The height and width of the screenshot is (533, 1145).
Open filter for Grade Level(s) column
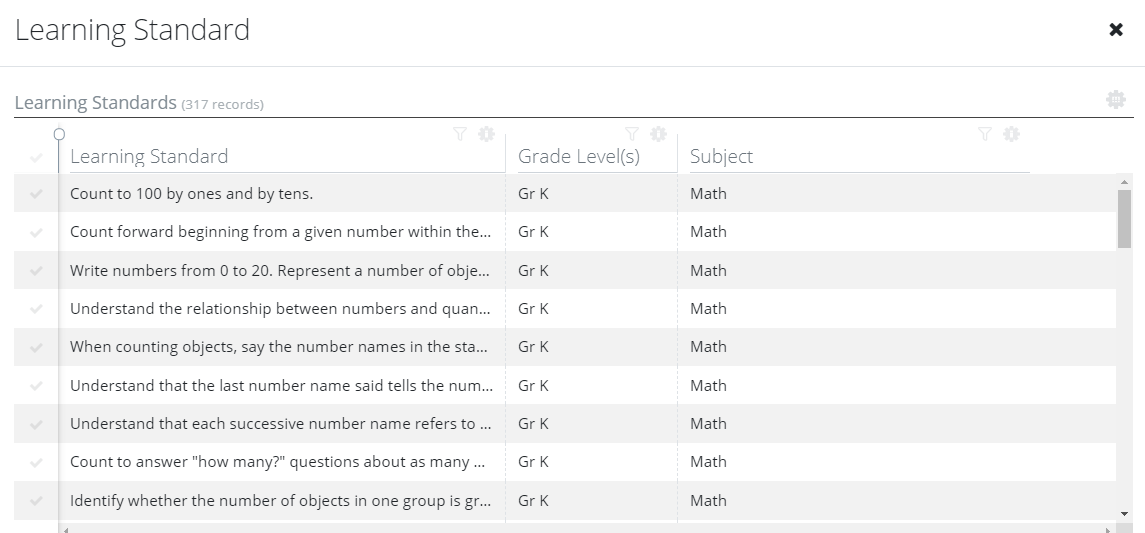tap(632, 134)
